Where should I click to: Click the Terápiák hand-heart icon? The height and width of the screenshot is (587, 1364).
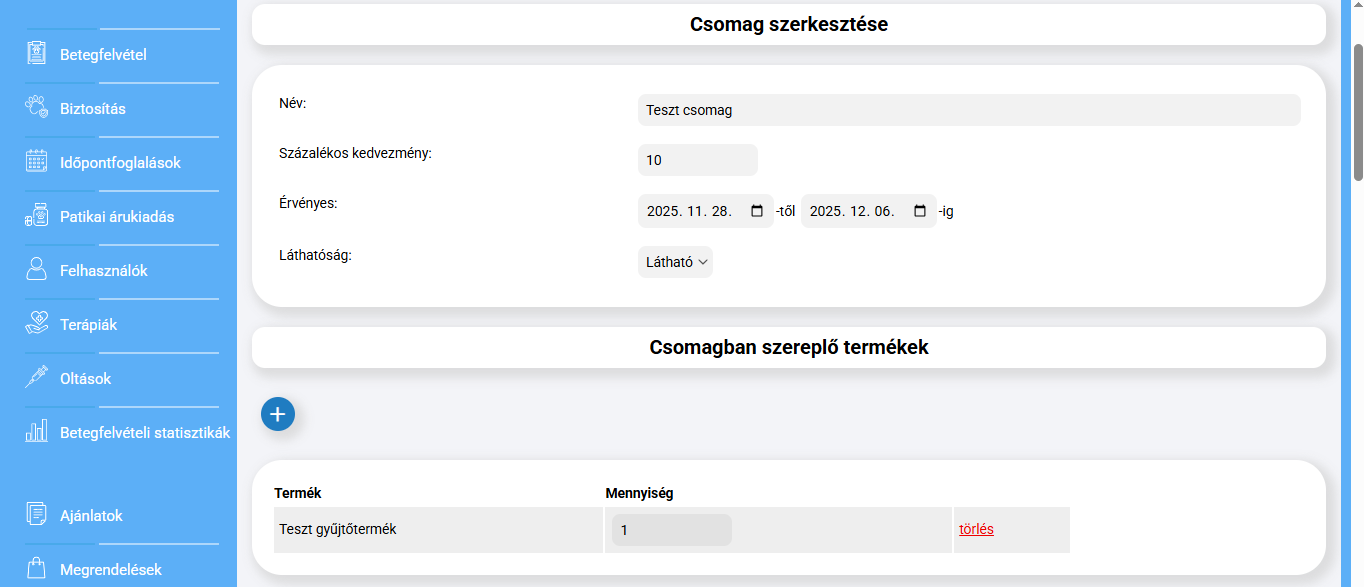tap(37, 324)
